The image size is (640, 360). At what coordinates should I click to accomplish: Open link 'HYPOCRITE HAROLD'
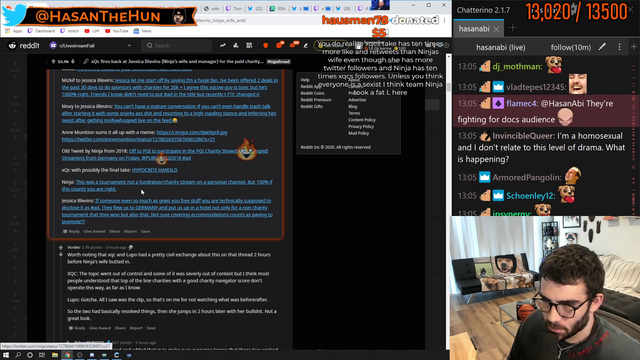pyautogui.click(x=154, y=170)
